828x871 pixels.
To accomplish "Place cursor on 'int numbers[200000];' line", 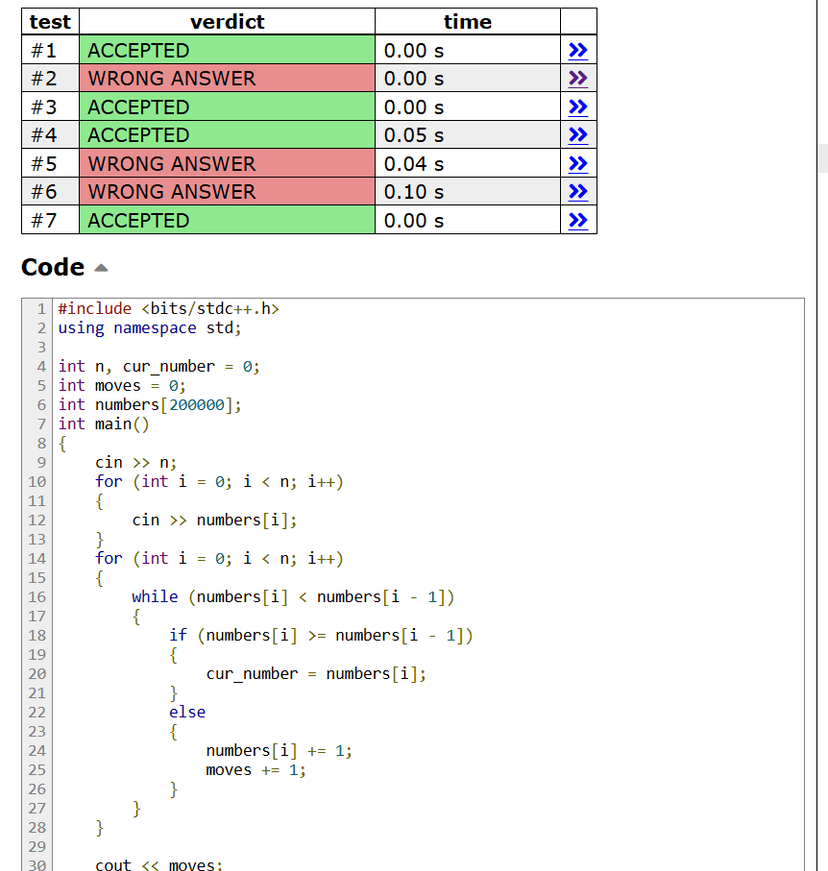I will (150, 405).
